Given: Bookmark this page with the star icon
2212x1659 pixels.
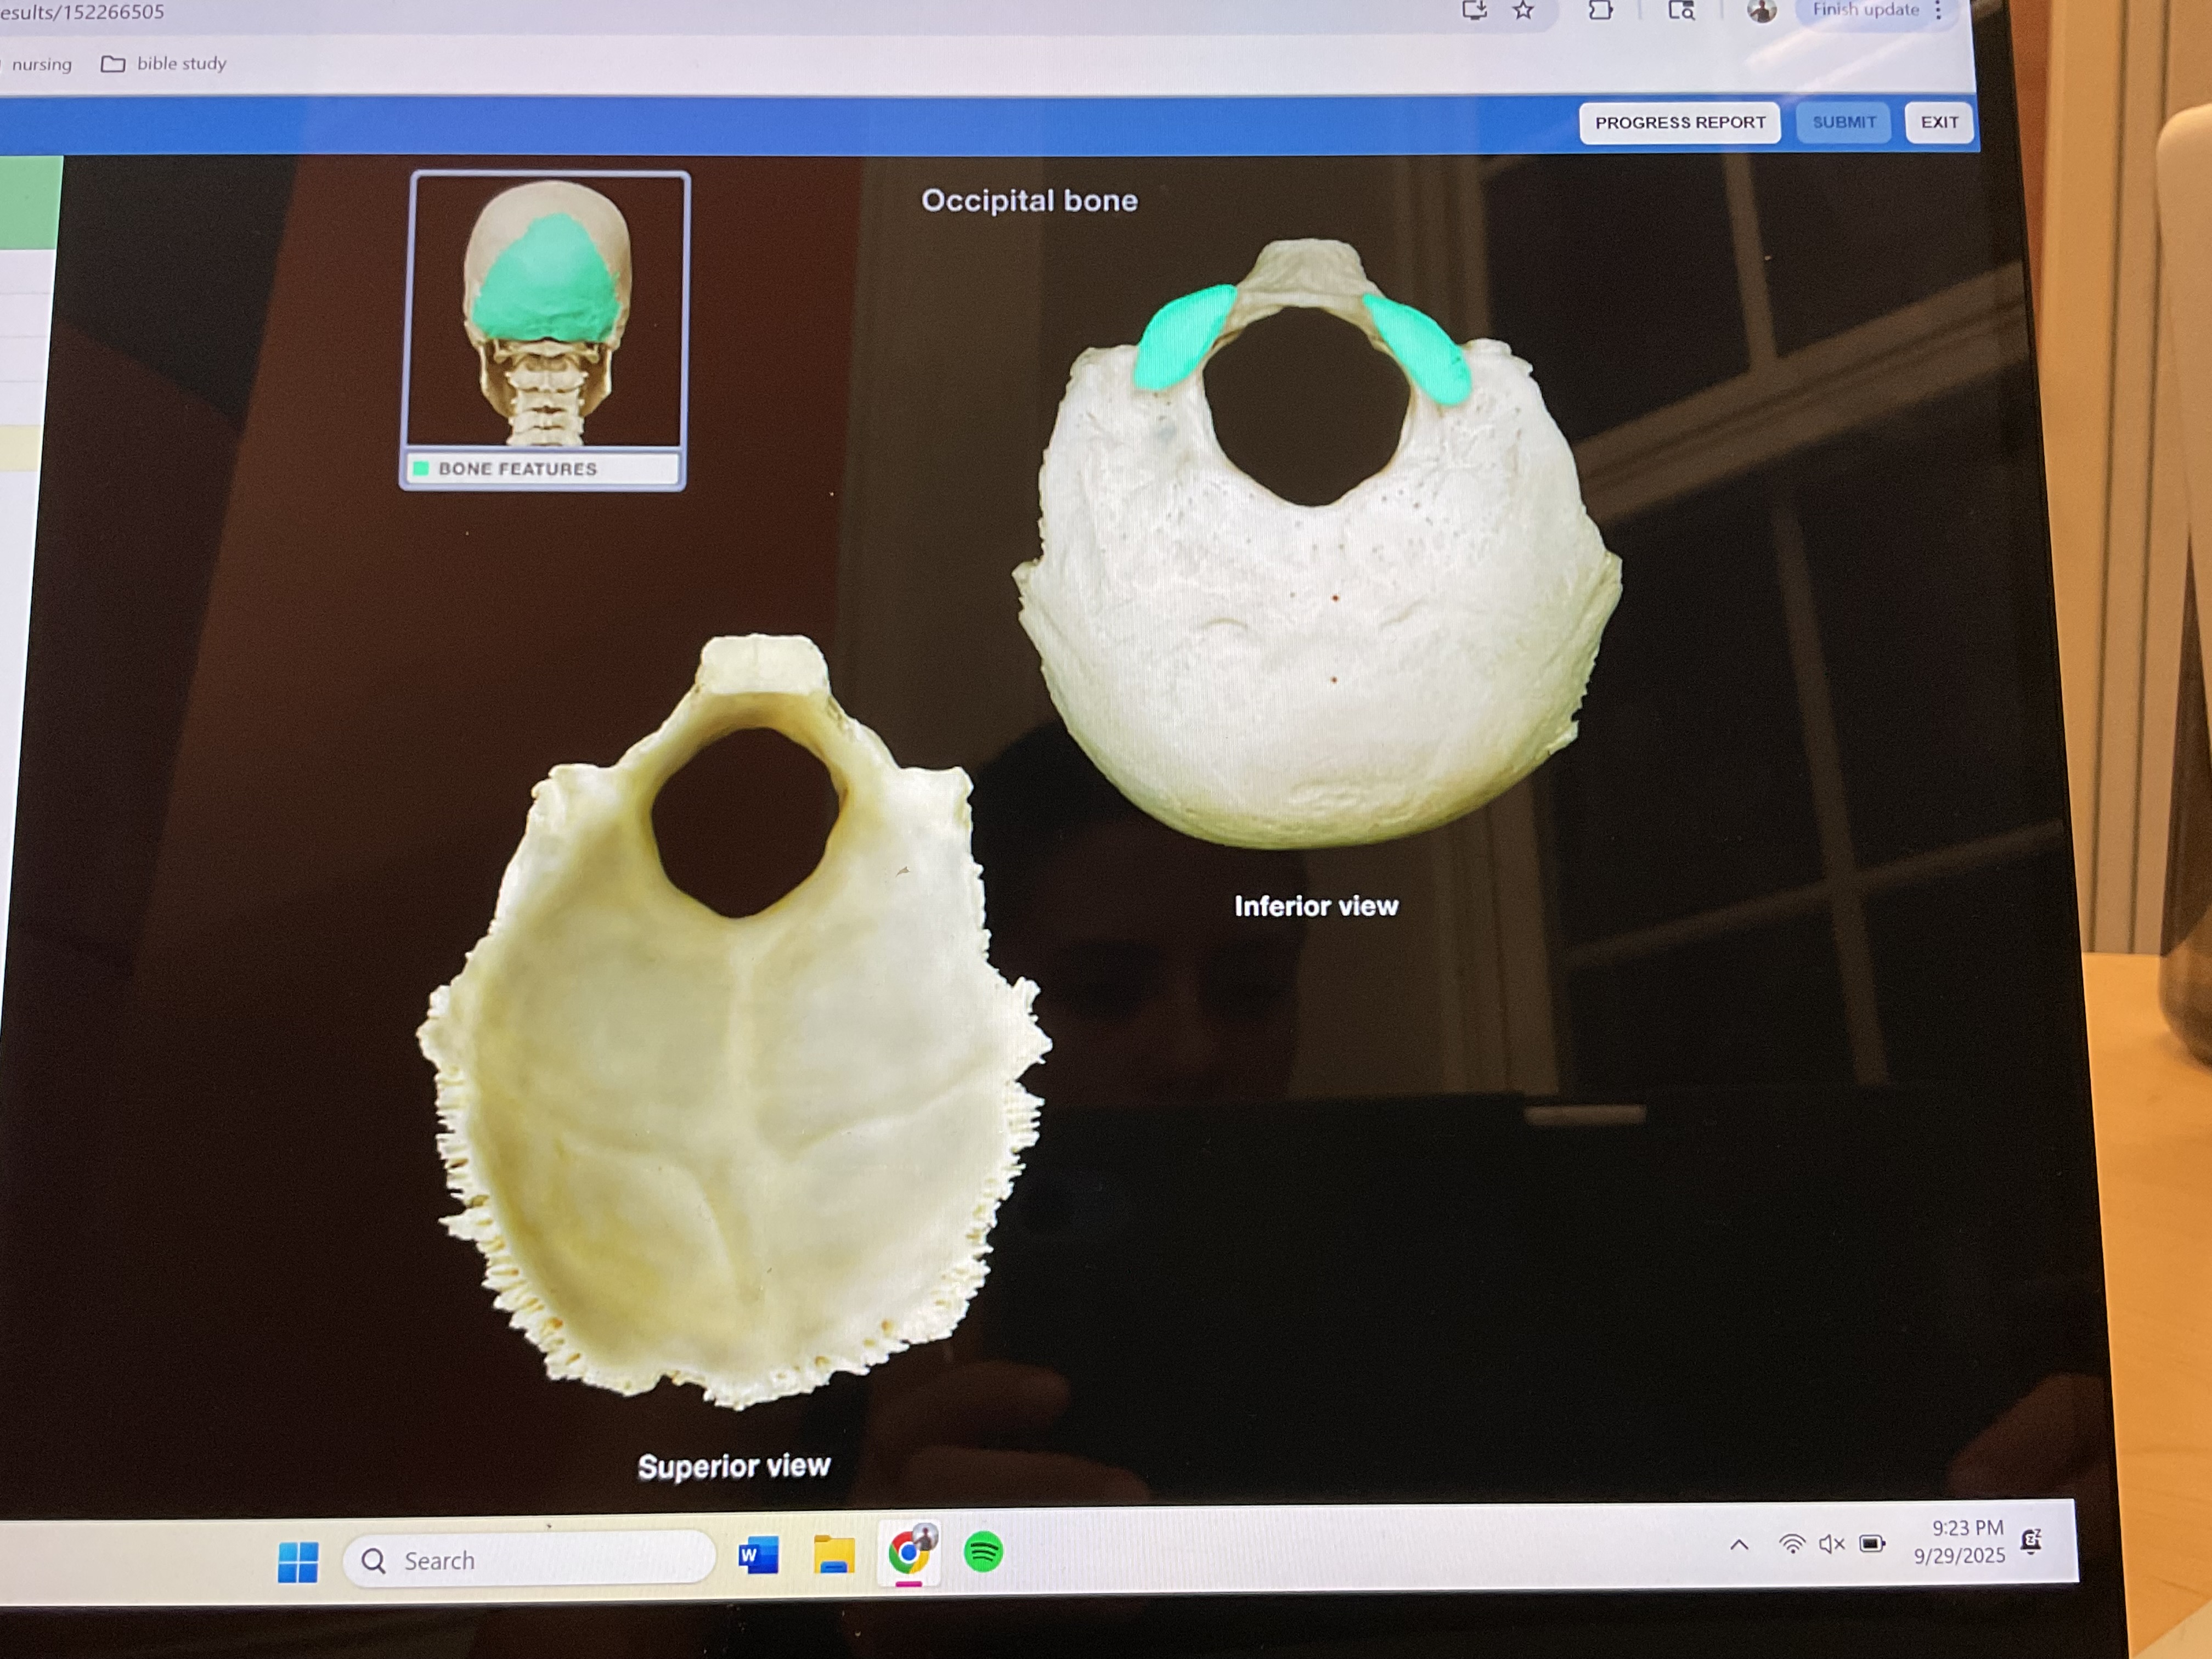Looking at the screenshot, I should (1523, 11).
